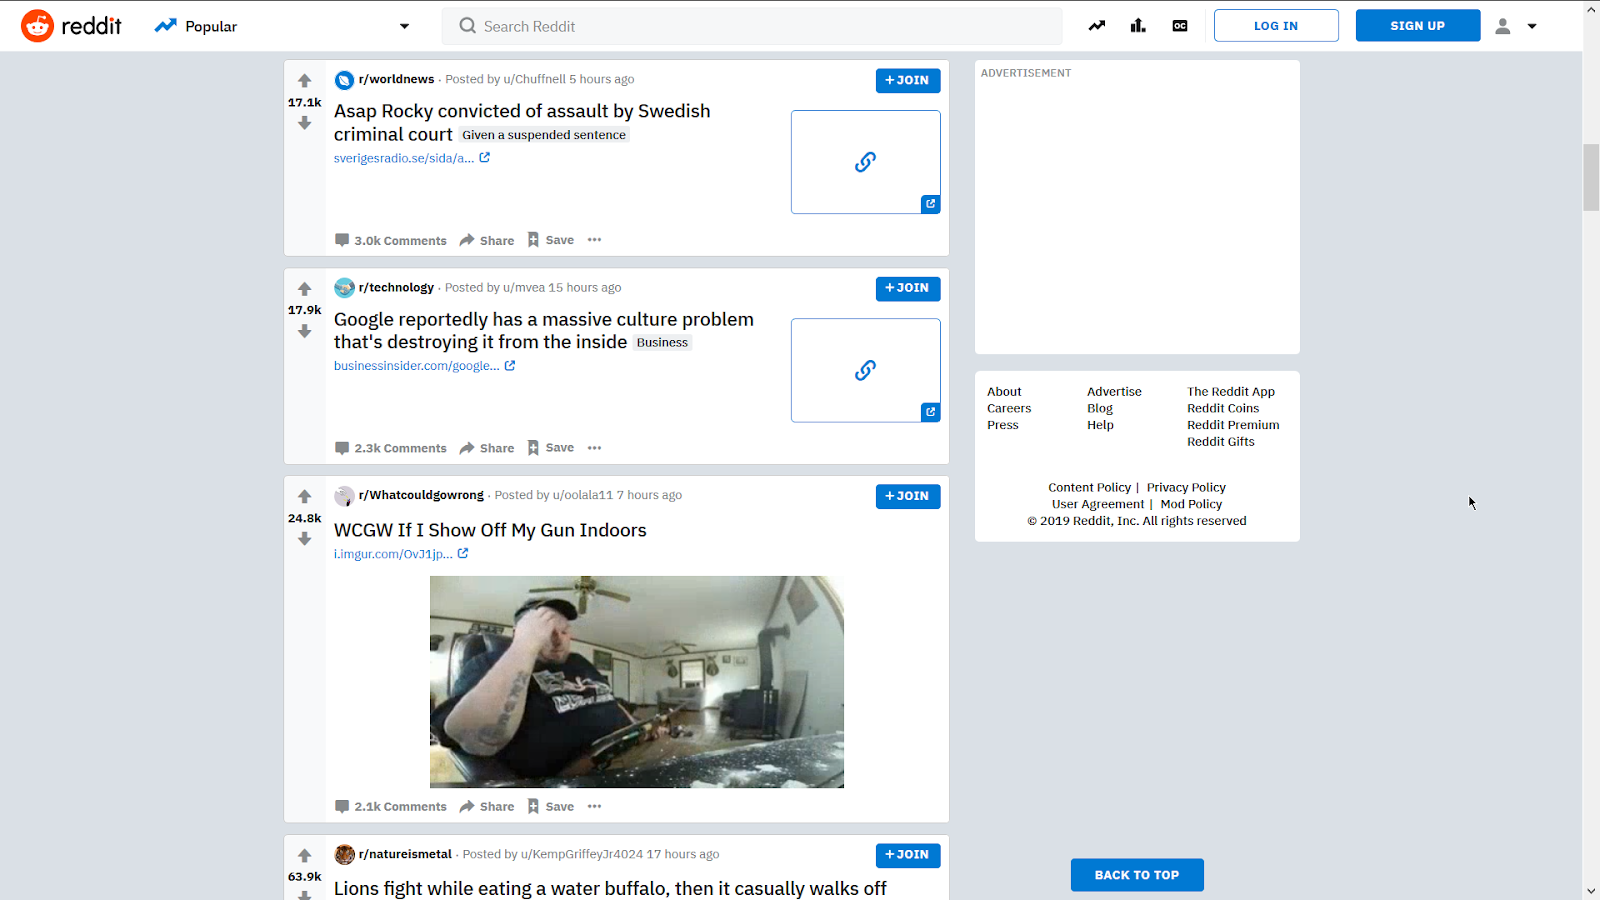View user u/Chuffnell's profile
The image size is (1600, 900).
[x=534, y=79]
